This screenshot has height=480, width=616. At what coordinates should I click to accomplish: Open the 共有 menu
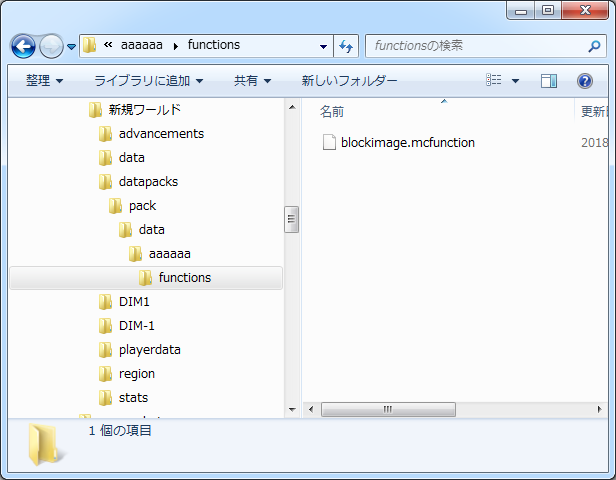pos(253,81)
